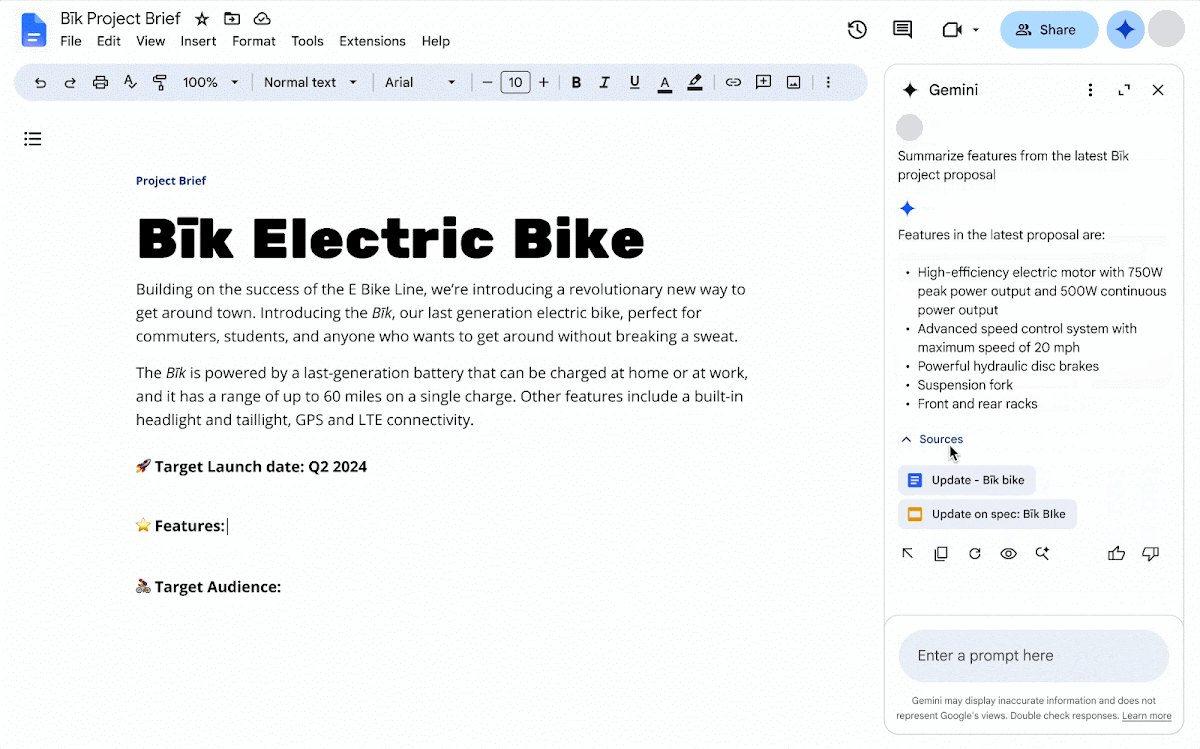
Task: Toggle the Gemini side panel button
Action: click(1125, 30)
